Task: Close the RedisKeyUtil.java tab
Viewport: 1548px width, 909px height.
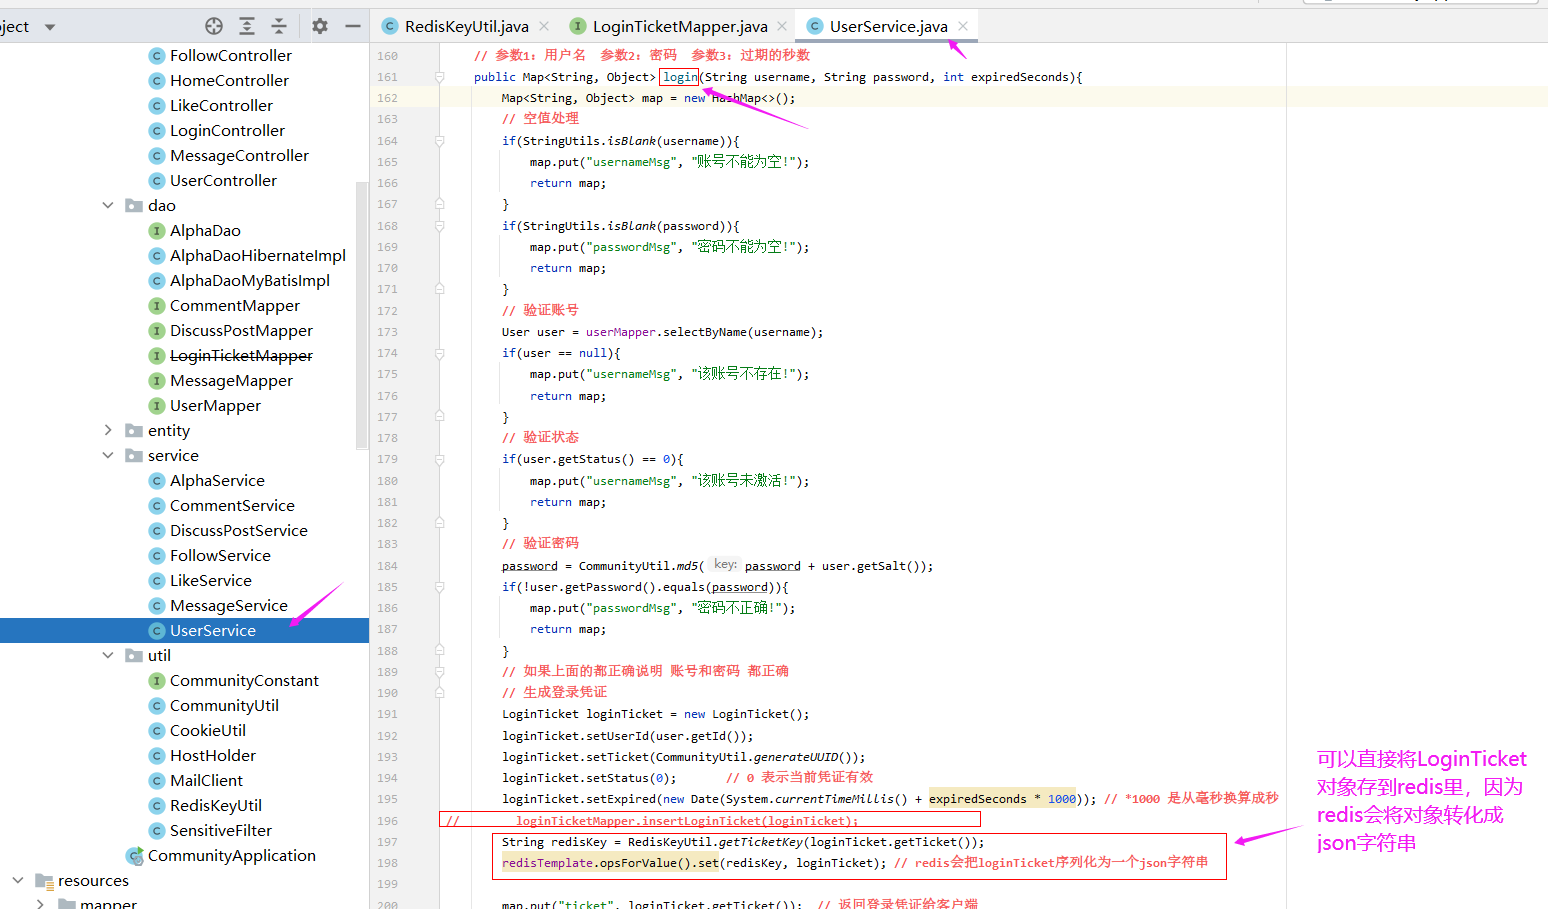Action: pyautogui.click(x=544, y=26)
